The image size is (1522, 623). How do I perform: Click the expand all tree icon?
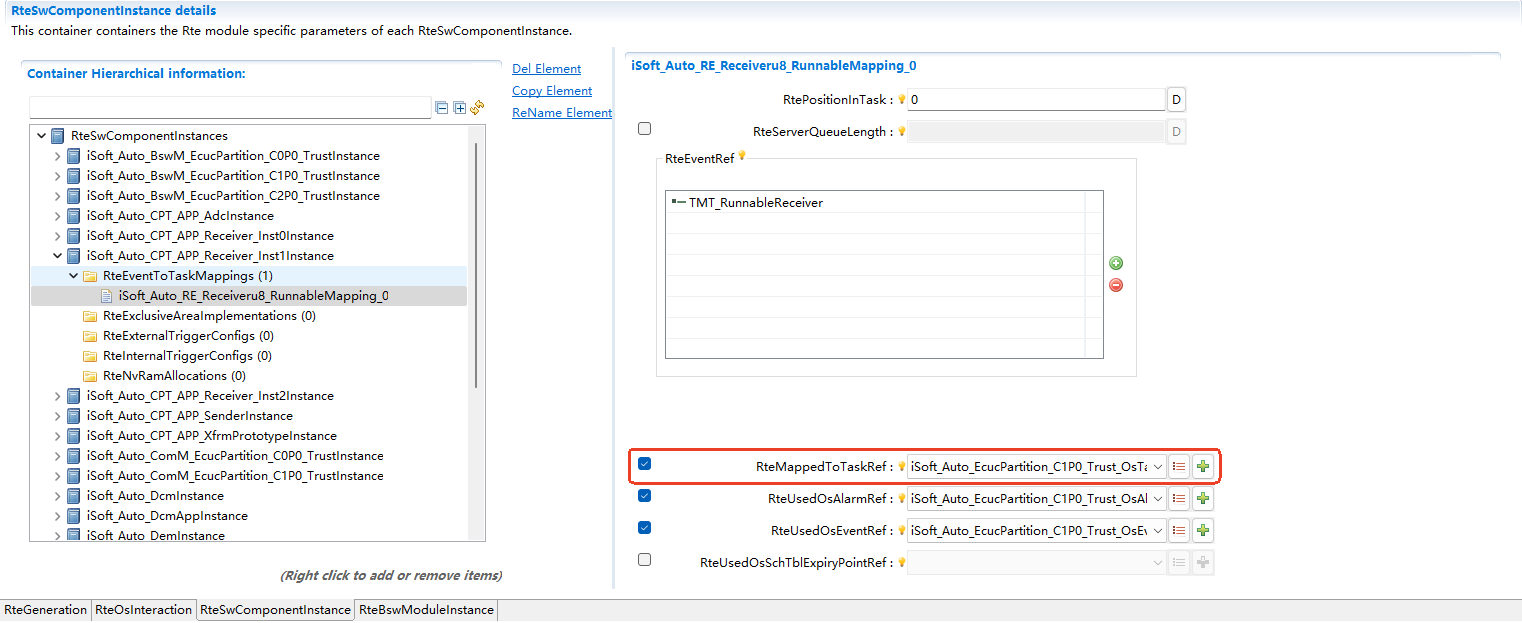(x=460, y=107)
